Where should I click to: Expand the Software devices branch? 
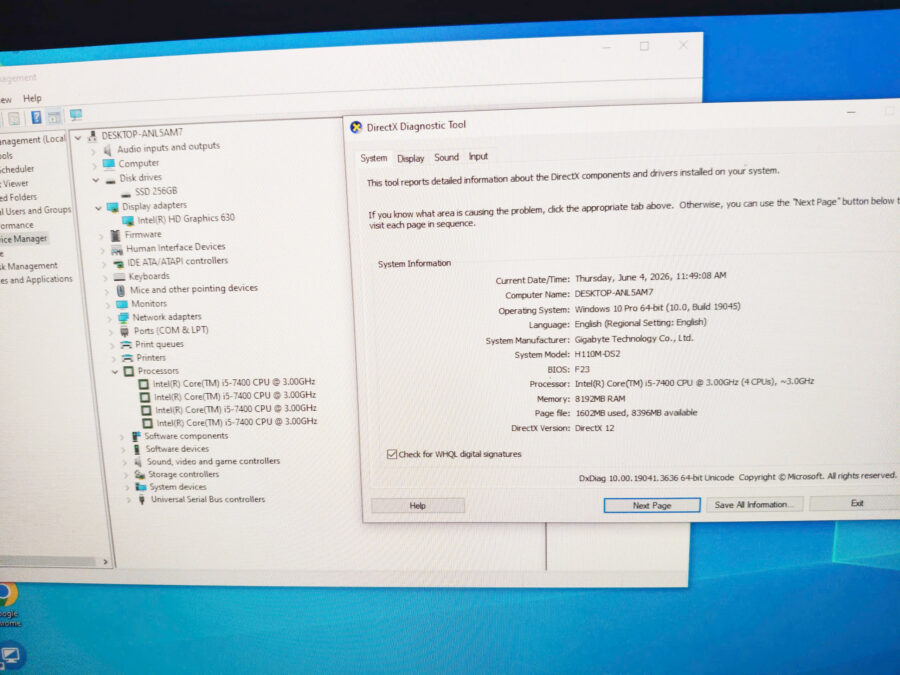[x=123, y=450]
